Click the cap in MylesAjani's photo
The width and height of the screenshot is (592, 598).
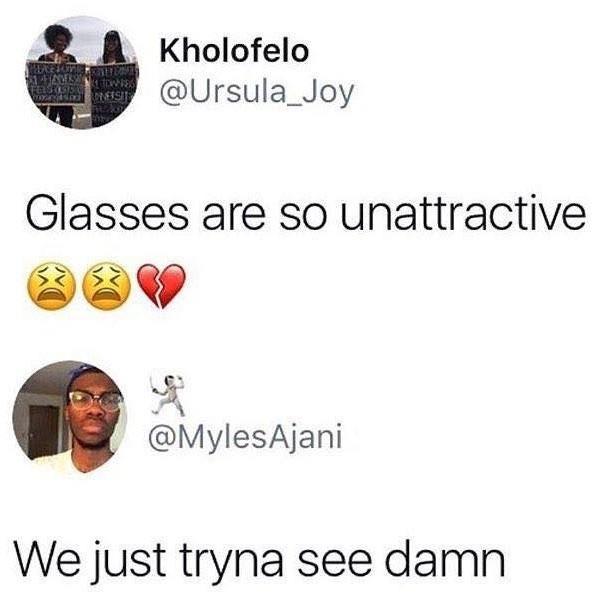click(x=90, y=378)
